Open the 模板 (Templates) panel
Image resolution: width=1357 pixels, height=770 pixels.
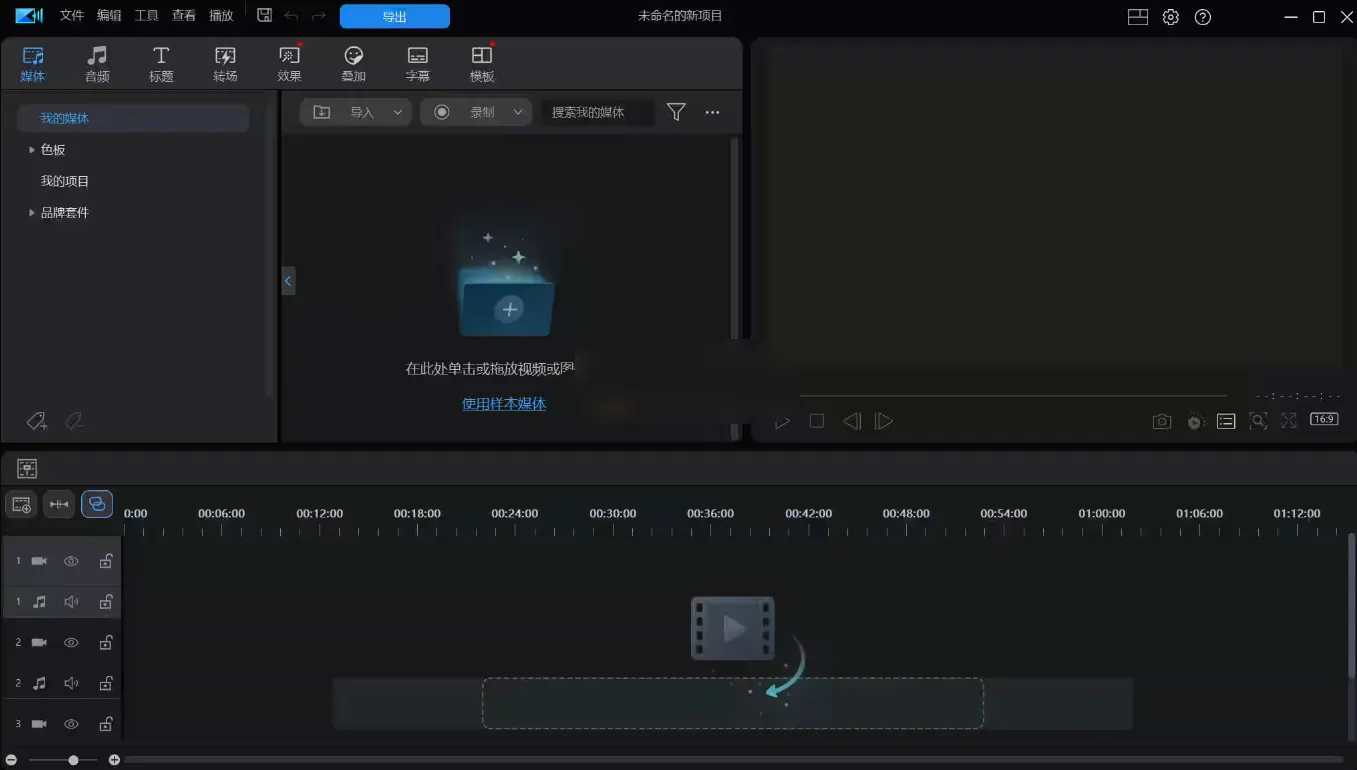(x=481, y=62)
